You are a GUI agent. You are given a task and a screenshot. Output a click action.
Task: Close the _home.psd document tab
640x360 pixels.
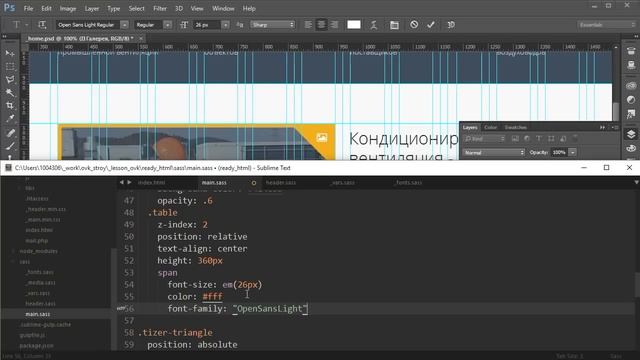click(x=141, y=38)
